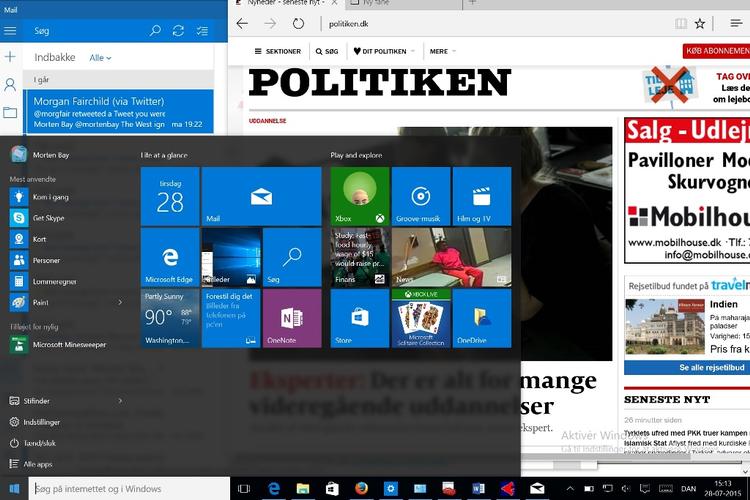
Task: Open Task View from the taskbar
Action: [244, 489]
